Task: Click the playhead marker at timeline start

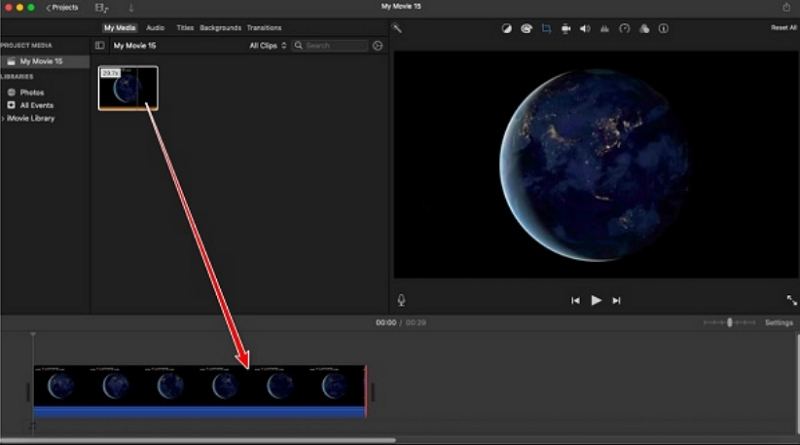Action: click(33, 335)
